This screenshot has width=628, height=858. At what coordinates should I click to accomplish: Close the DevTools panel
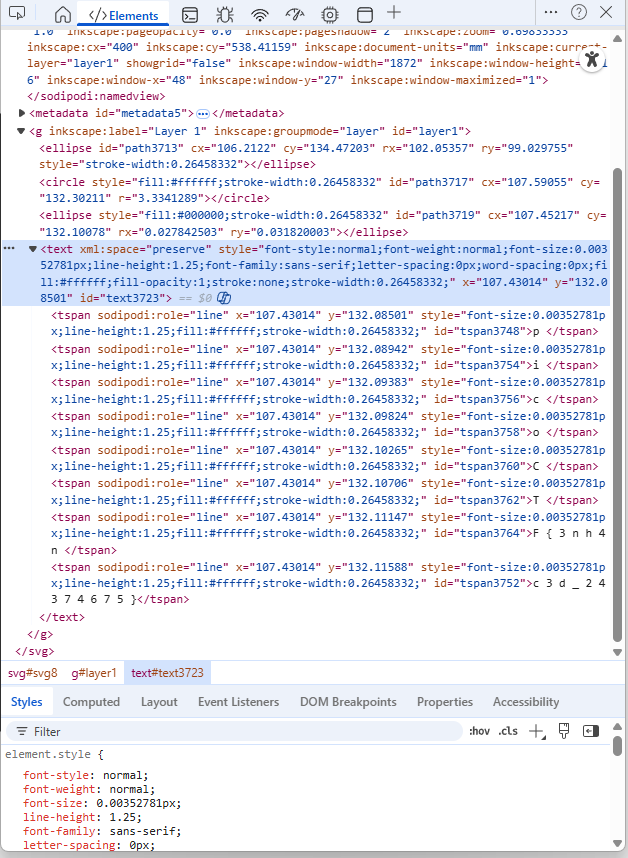(x=606, y=12)
